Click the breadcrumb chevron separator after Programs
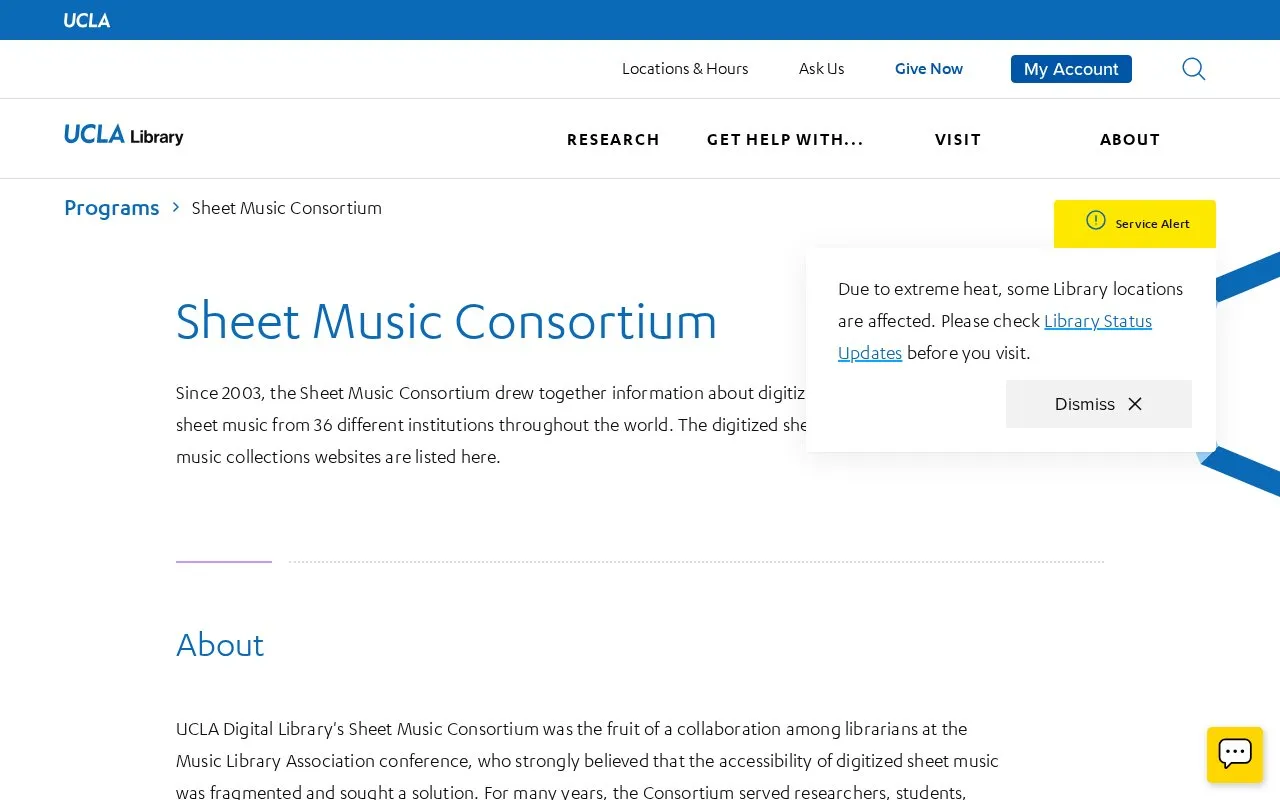The height and width of the screenshot is (800, 1280). (176, 207)
